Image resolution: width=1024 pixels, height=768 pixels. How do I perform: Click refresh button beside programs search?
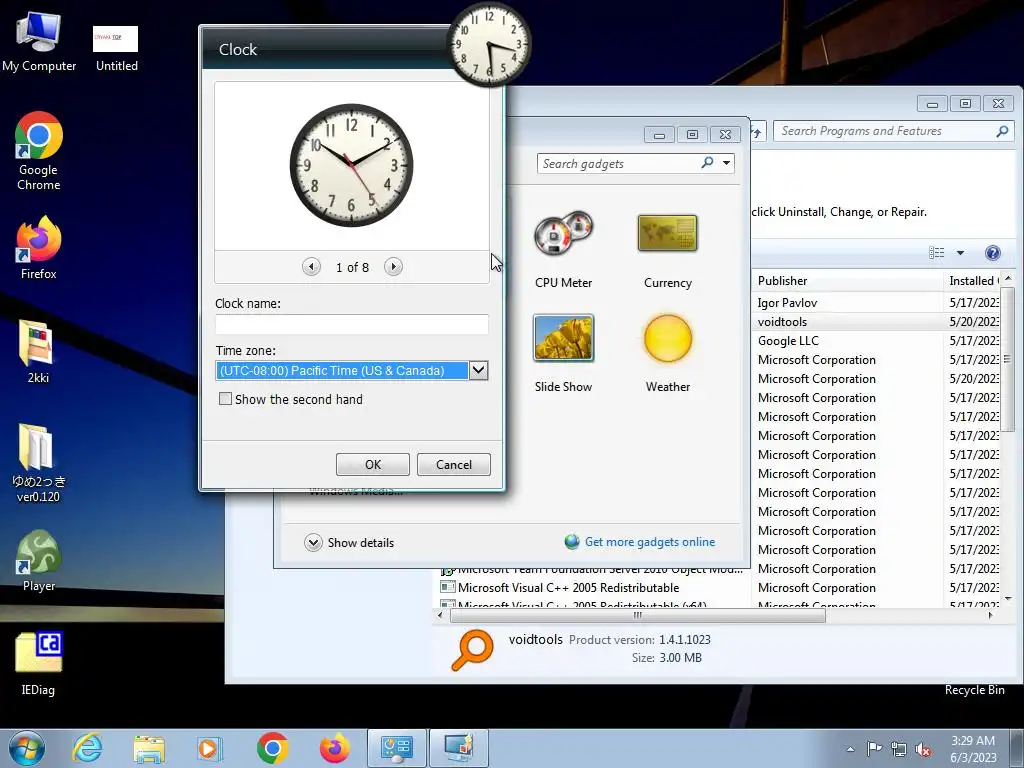tap(758, 131)
